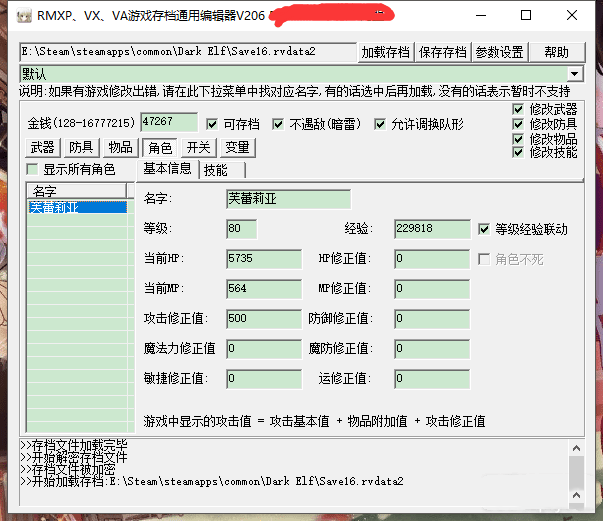Screen dimensions: 603x521
Task: Enable 显示所有角色 checkbox
Action: [32, 169]
